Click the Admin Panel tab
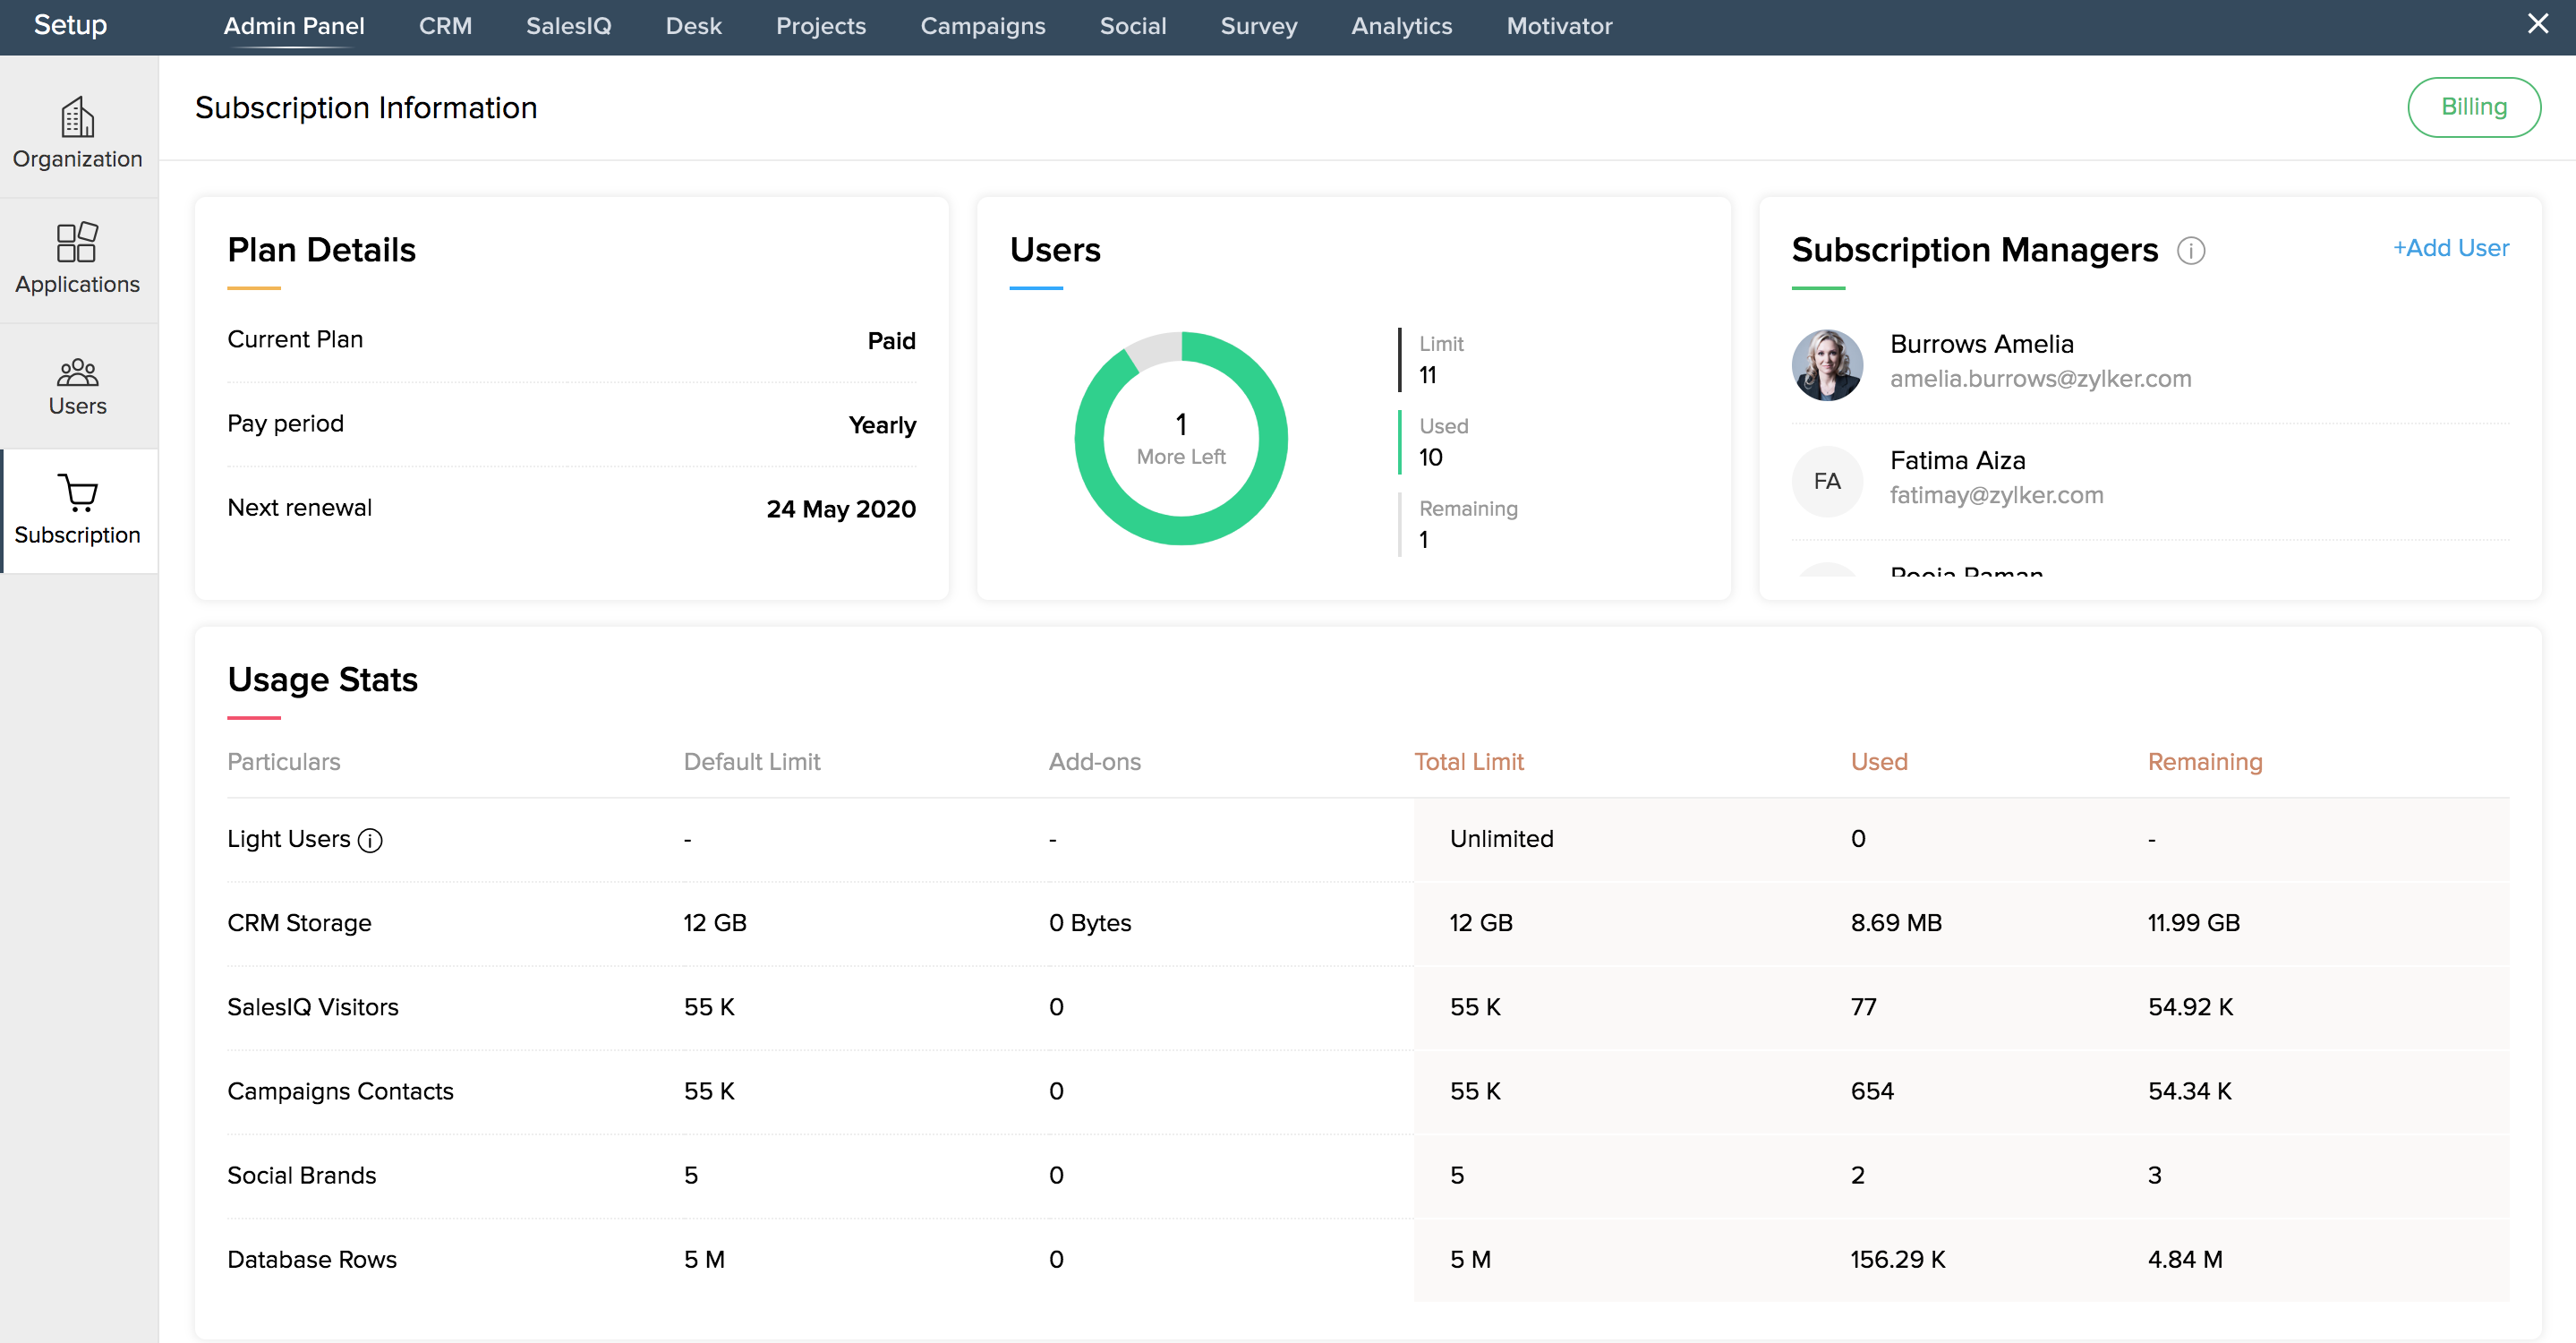Image resolution: width=2576 pixels, height=1343 pixels. 293,26
